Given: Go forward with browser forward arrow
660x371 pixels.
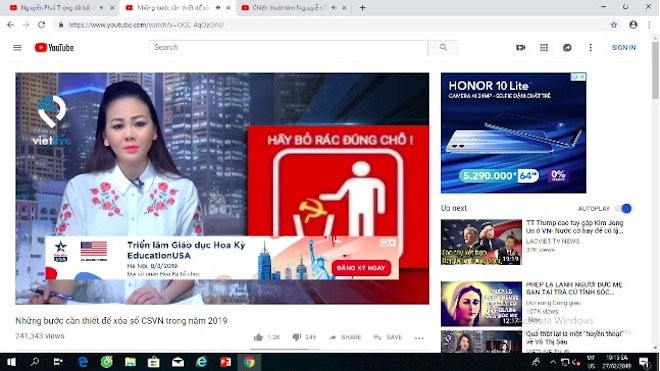Looking at the screenshot, I should click(x=26, y=25).
